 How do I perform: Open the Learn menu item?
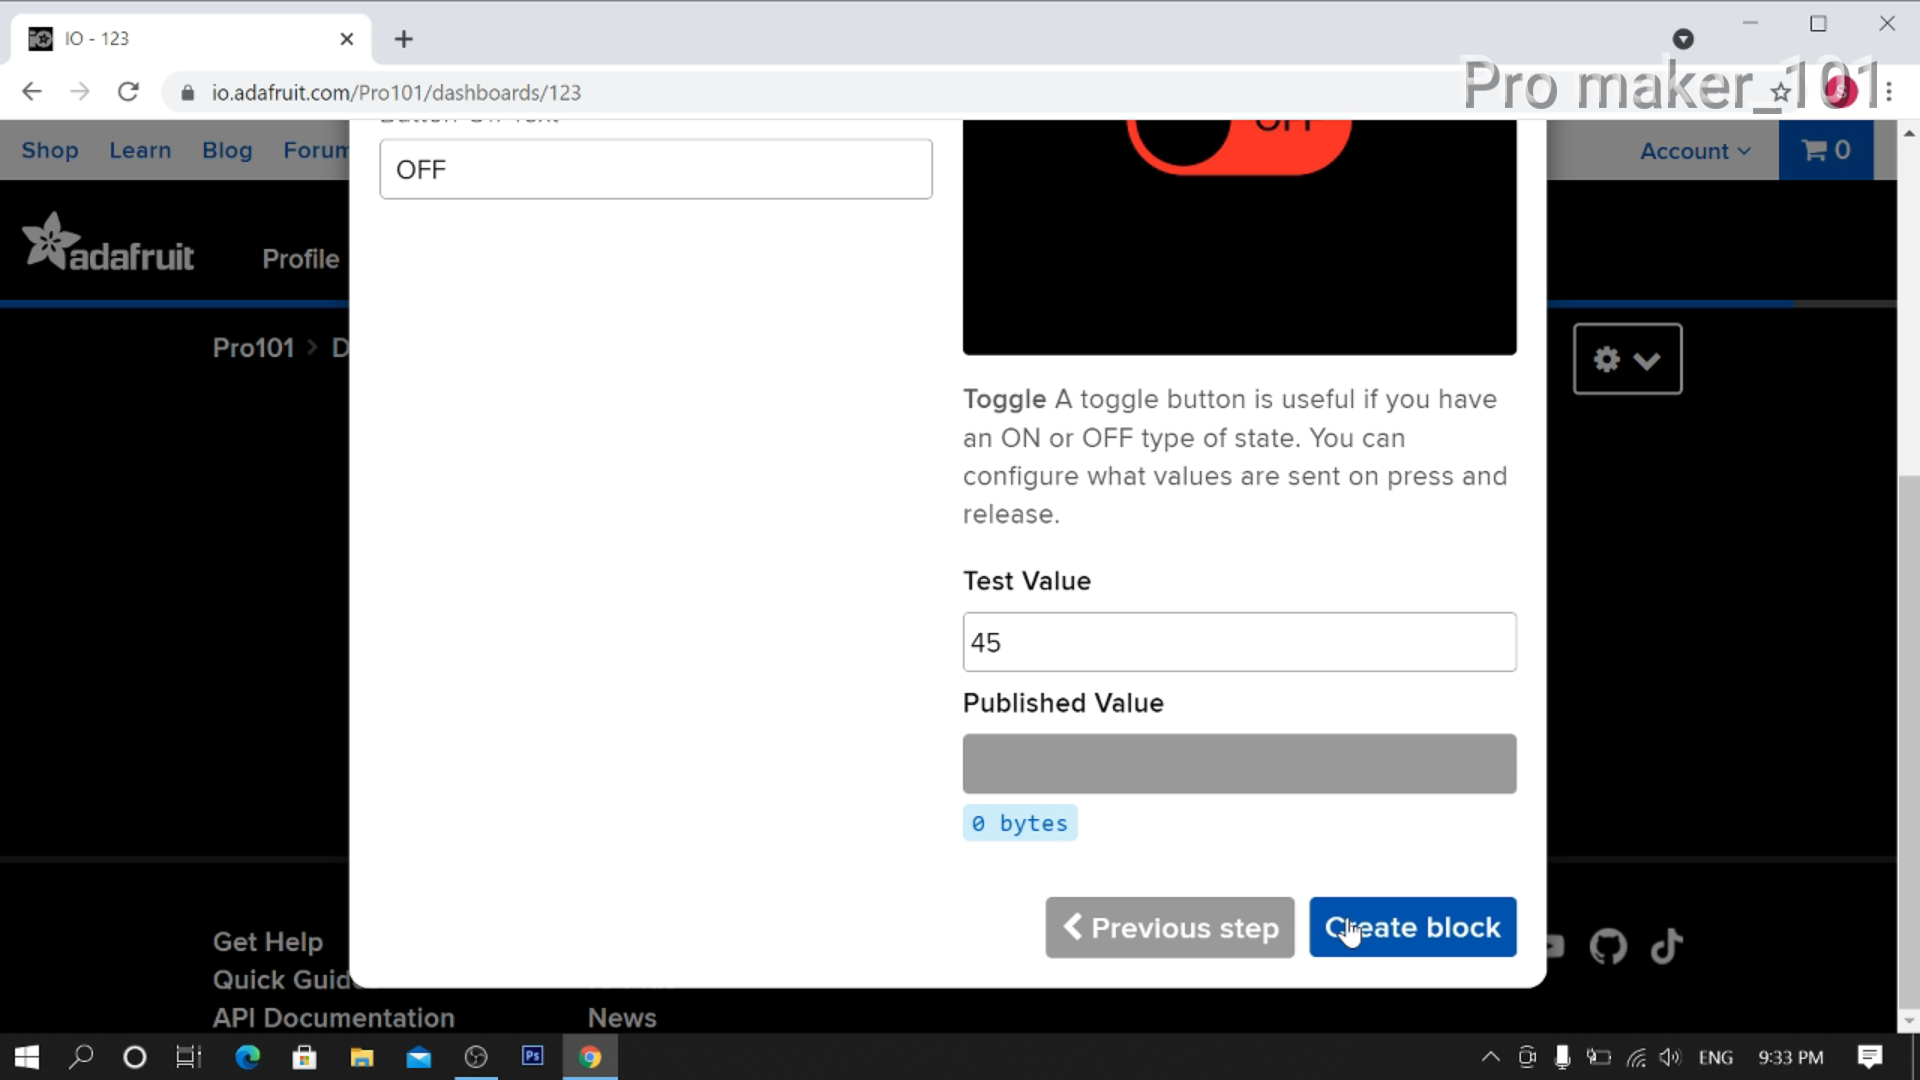coord(140,150)
